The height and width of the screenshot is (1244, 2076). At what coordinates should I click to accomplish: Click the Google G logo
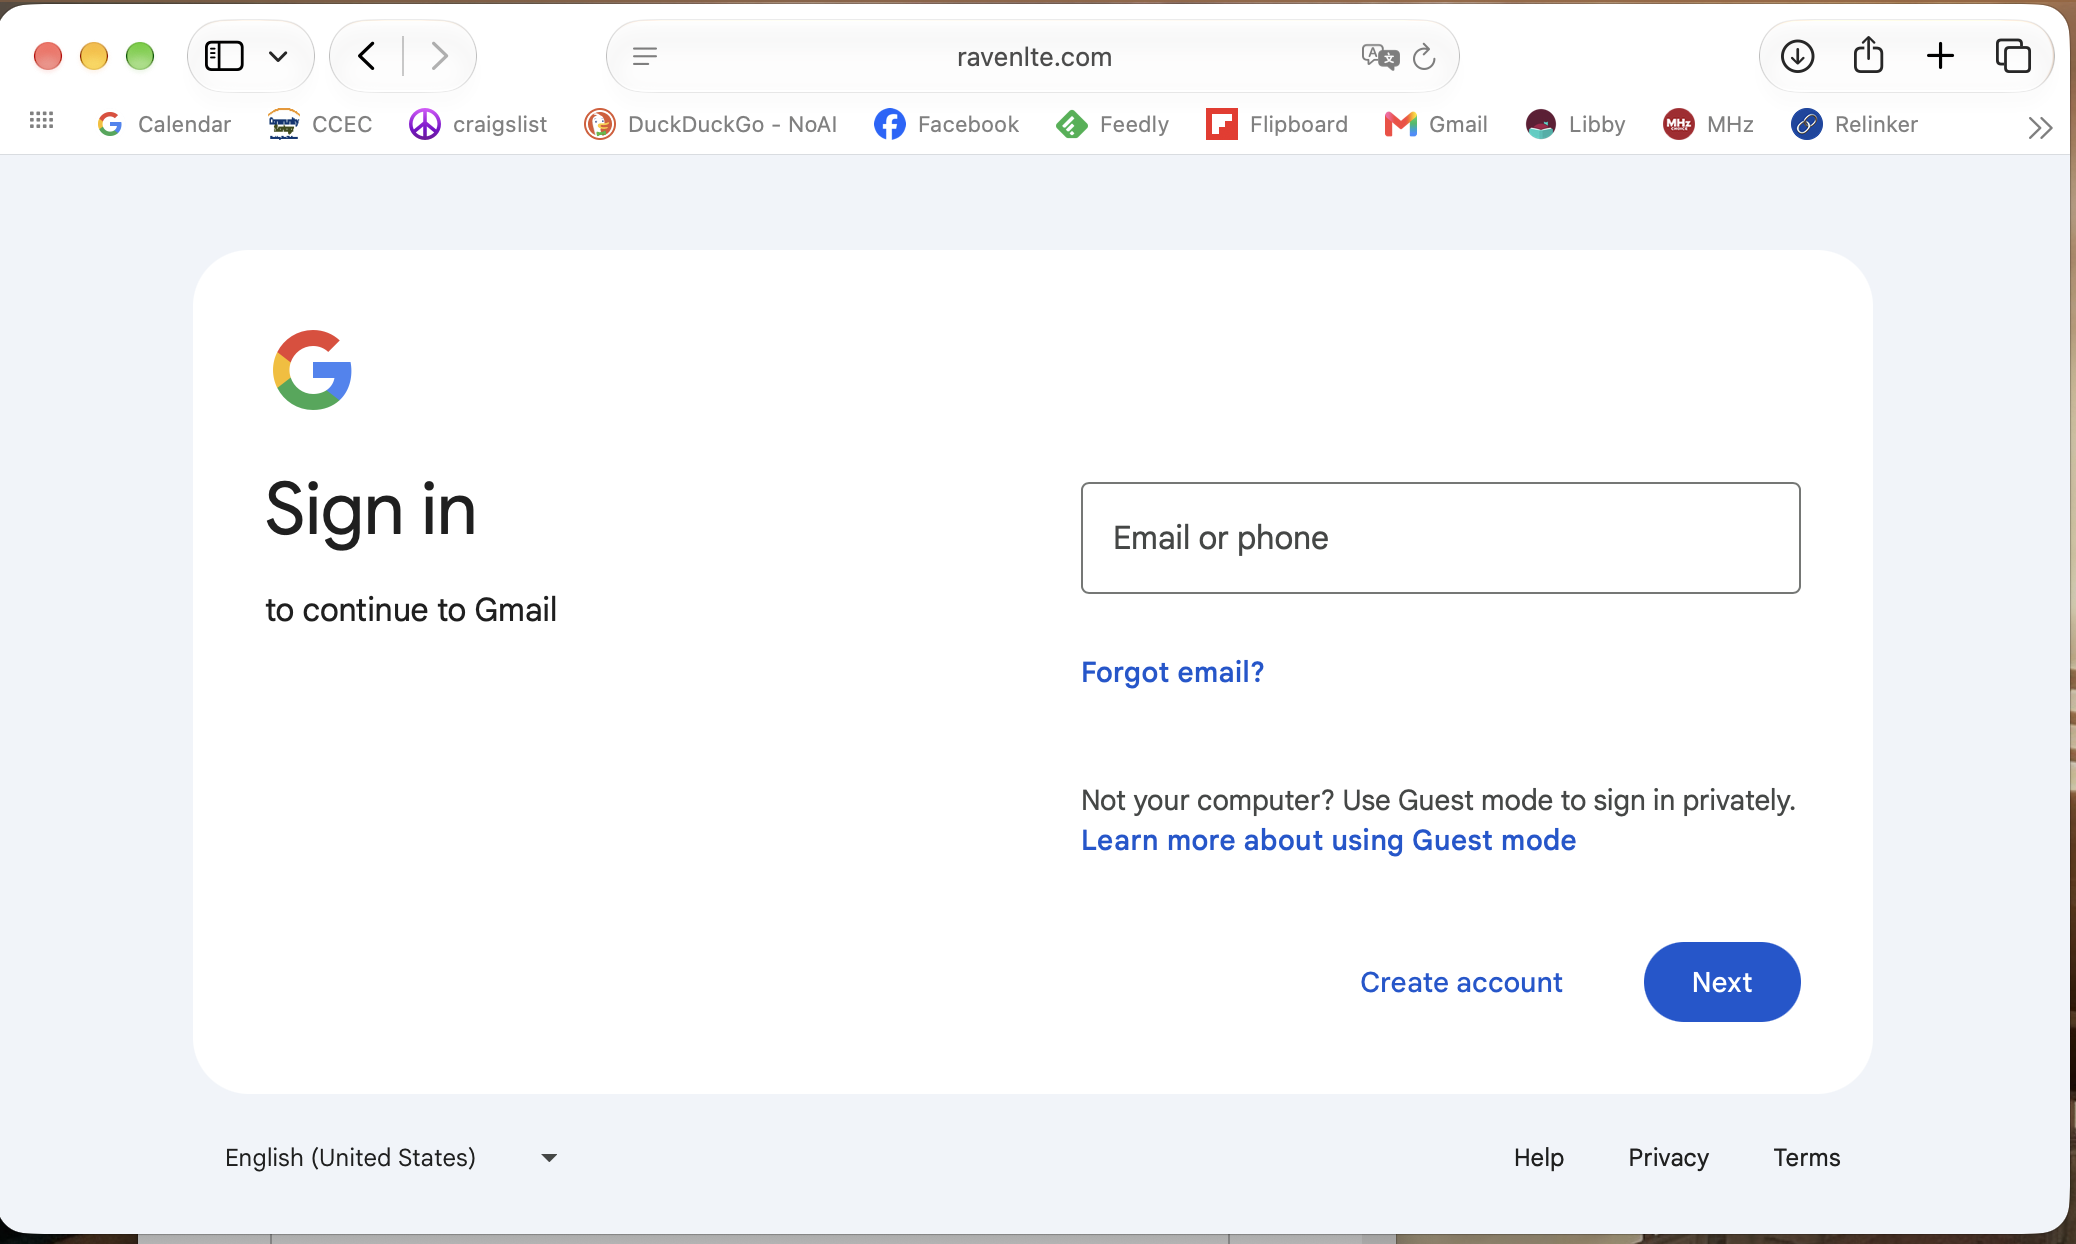312,370
